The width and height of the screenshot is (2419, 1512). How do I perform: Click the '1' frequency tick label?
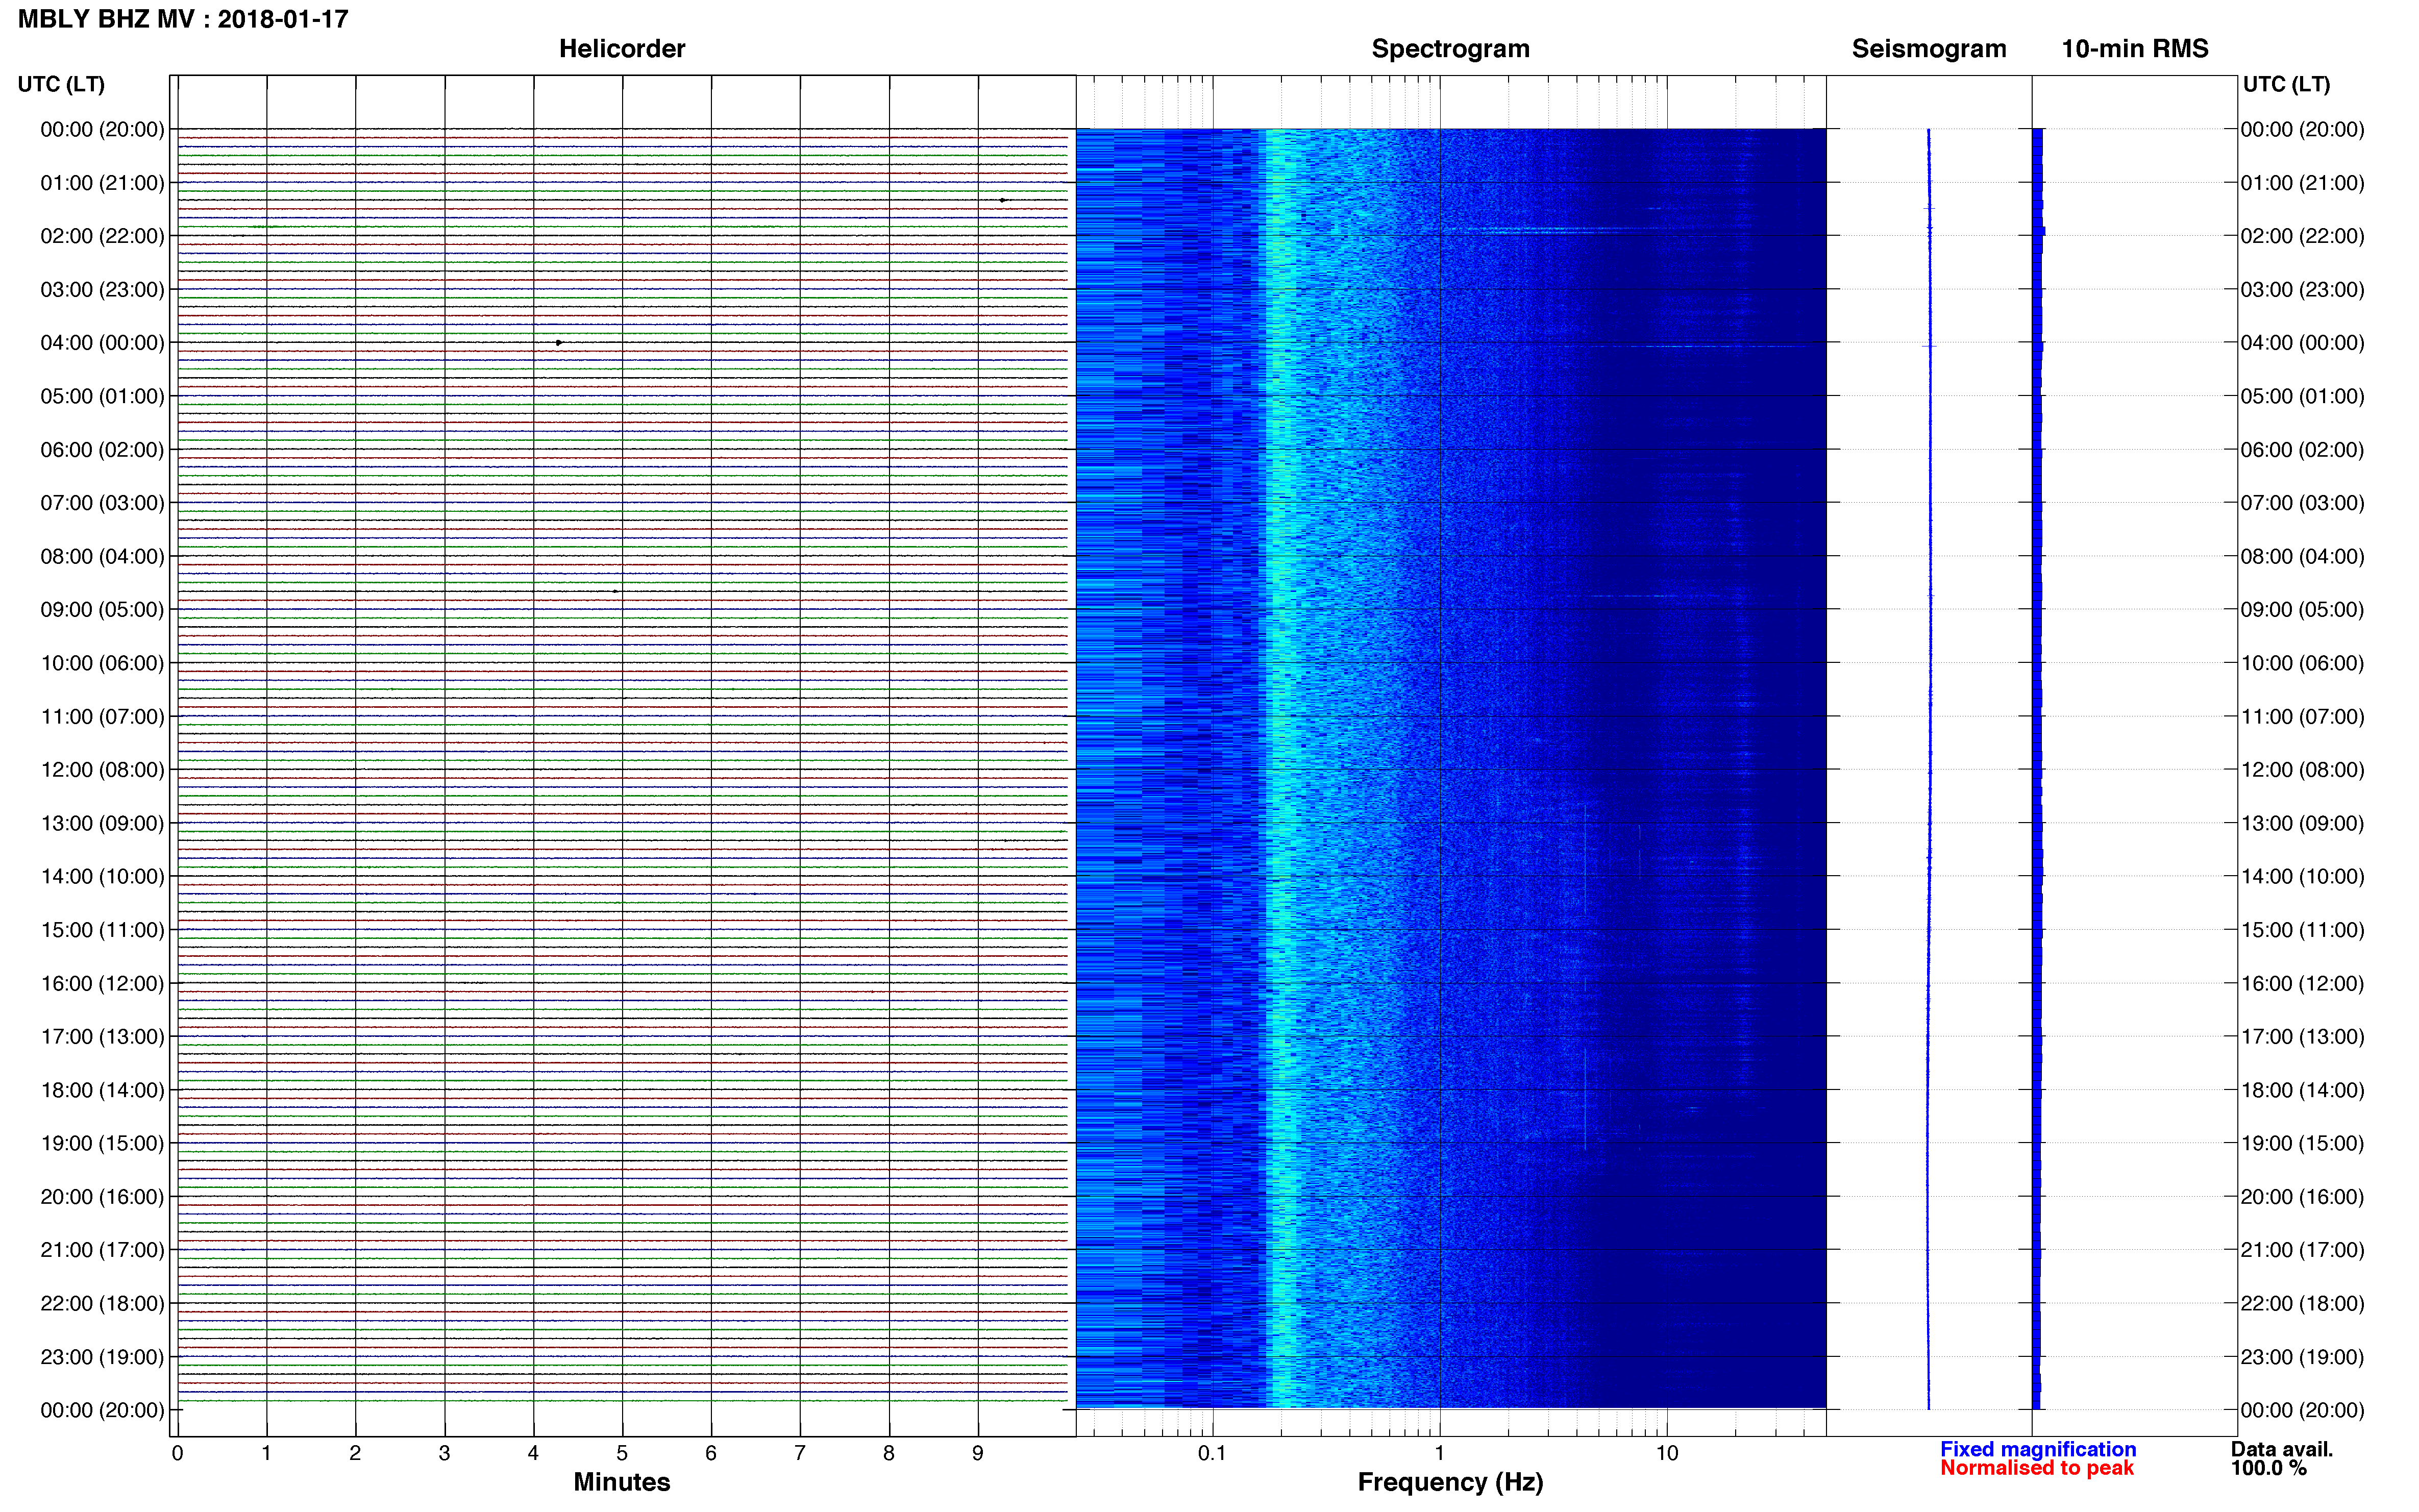(1439, 1453)
